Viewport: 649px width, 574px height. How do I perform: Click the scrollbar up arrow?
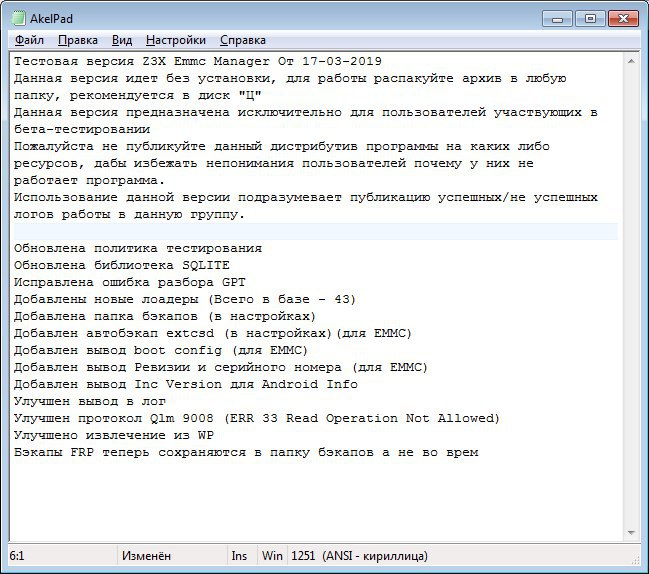click(x=631, y=61)
